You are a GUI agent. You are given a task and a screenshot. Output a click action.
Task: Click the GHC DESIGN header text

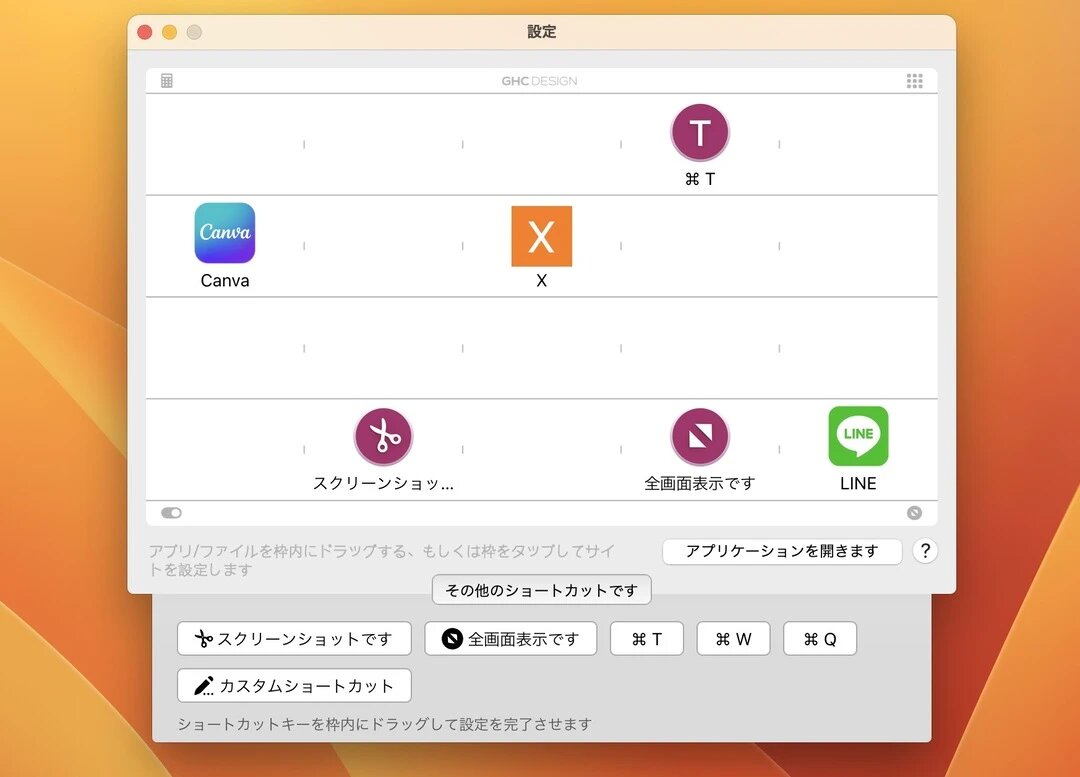539,81
